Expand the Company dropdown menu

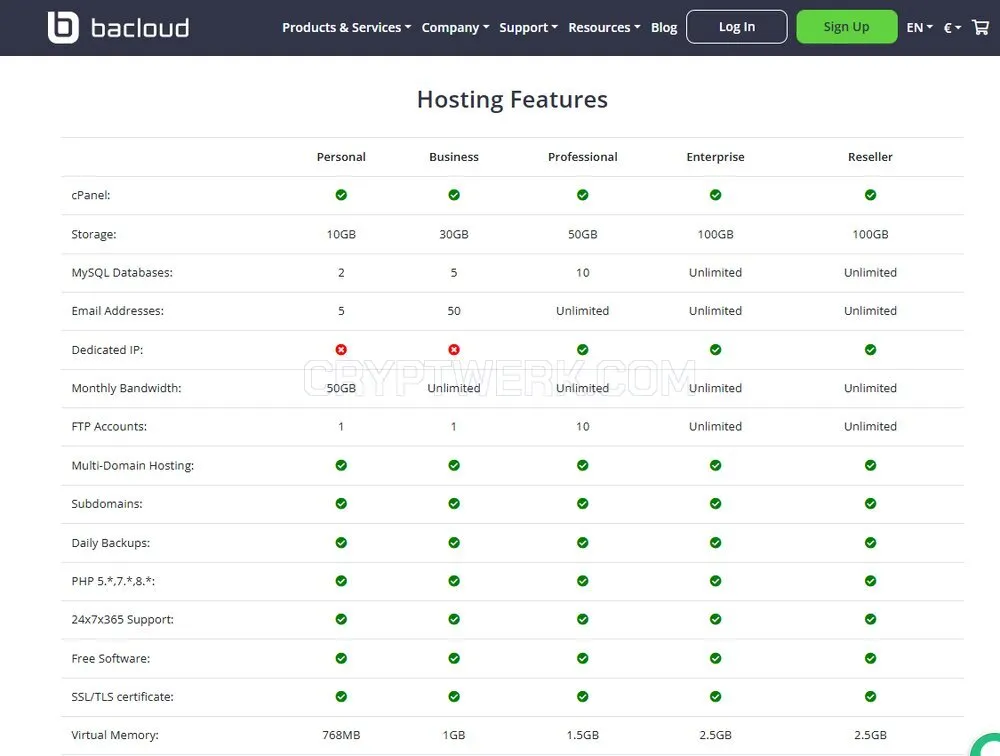455,27
